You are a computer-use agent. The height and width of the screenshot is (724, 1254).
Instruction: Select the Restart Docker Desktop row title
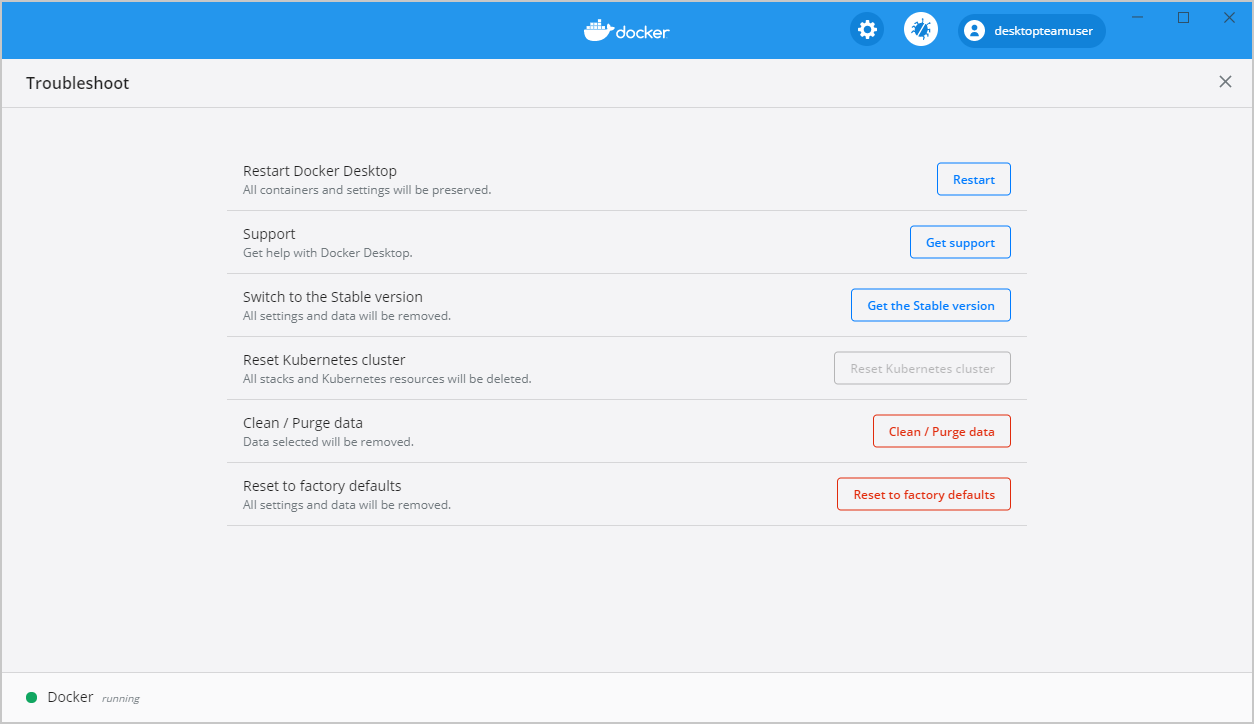[320, 171]
